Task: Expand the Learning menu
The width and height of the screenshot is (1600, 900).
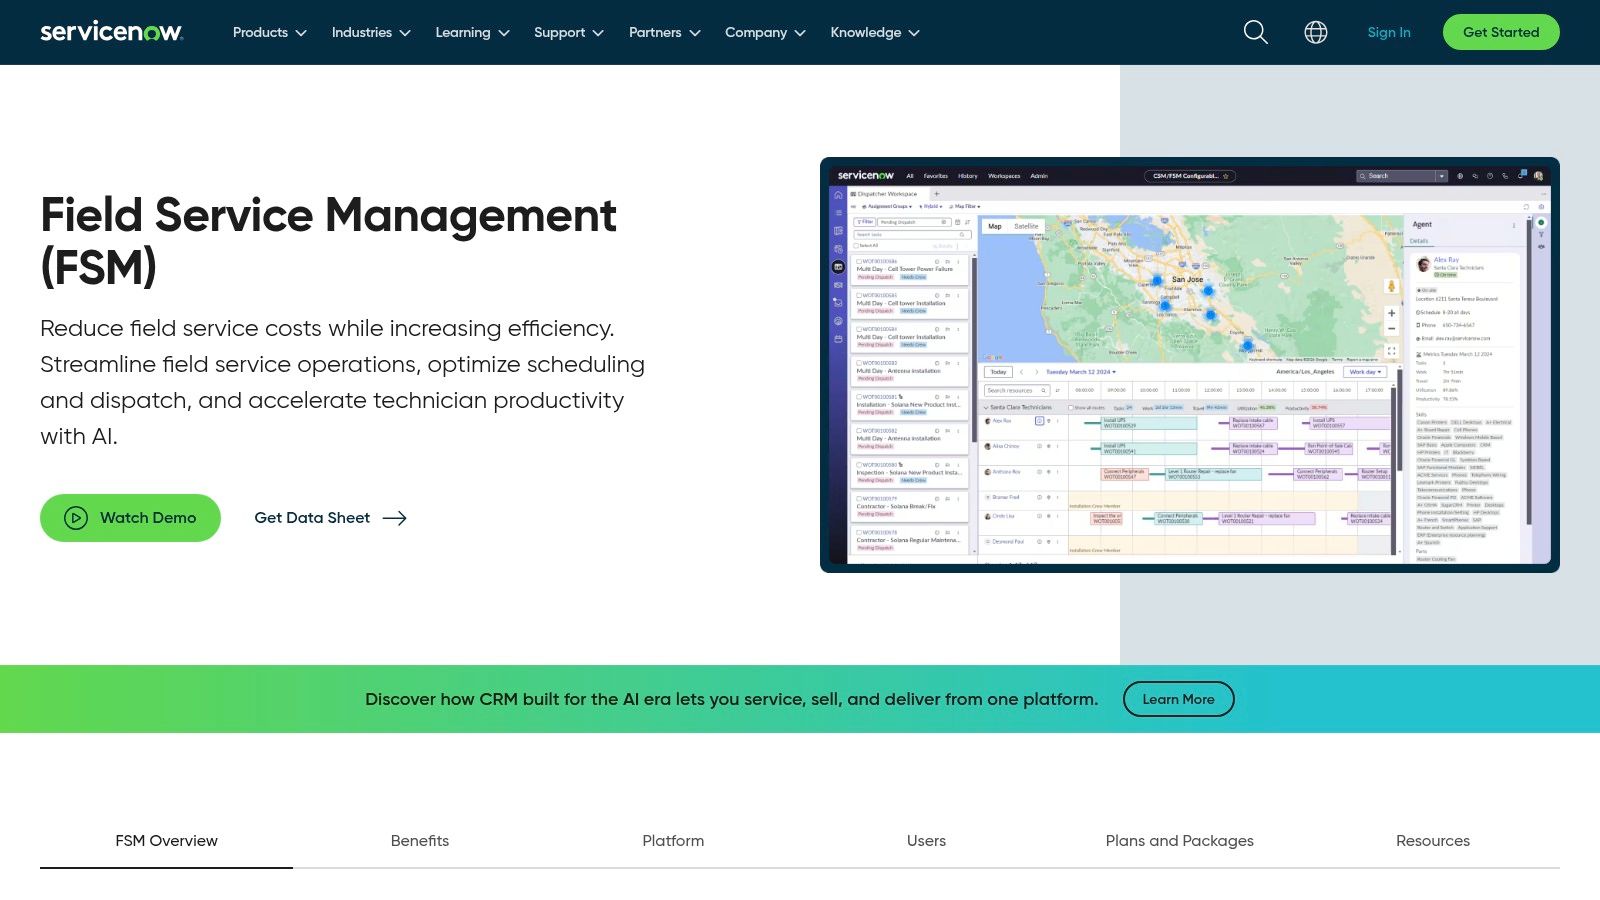Action: click(472, 32)
